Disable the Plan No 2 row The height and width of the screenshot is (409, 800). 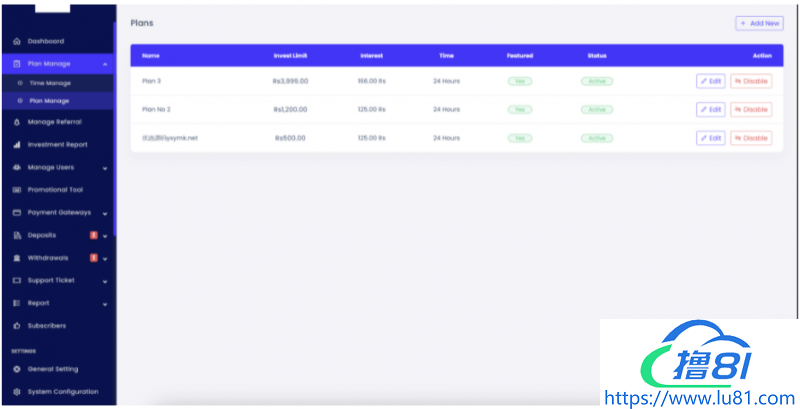tap(751, 109)
